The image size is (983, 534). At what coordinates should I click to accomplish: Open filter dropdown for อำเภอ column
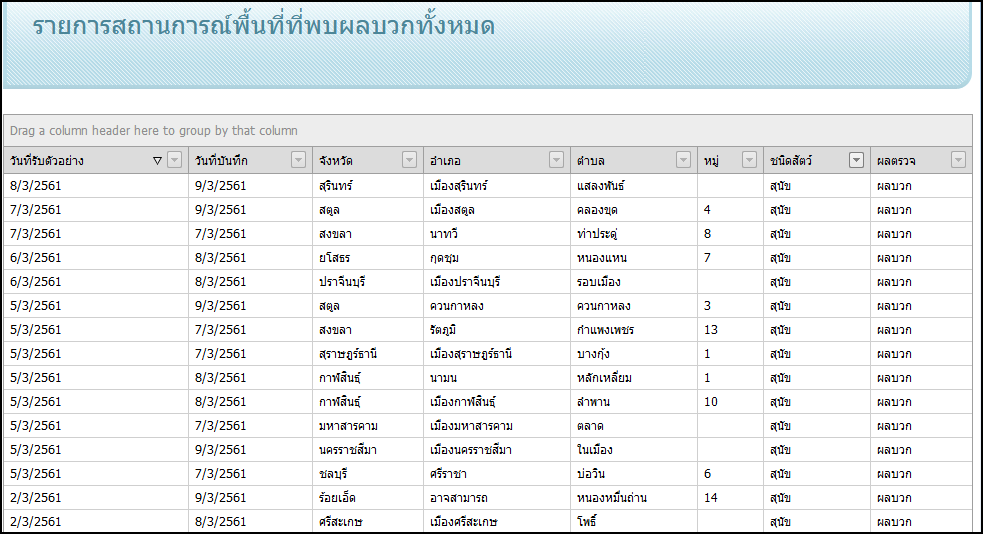coord(557,160)
